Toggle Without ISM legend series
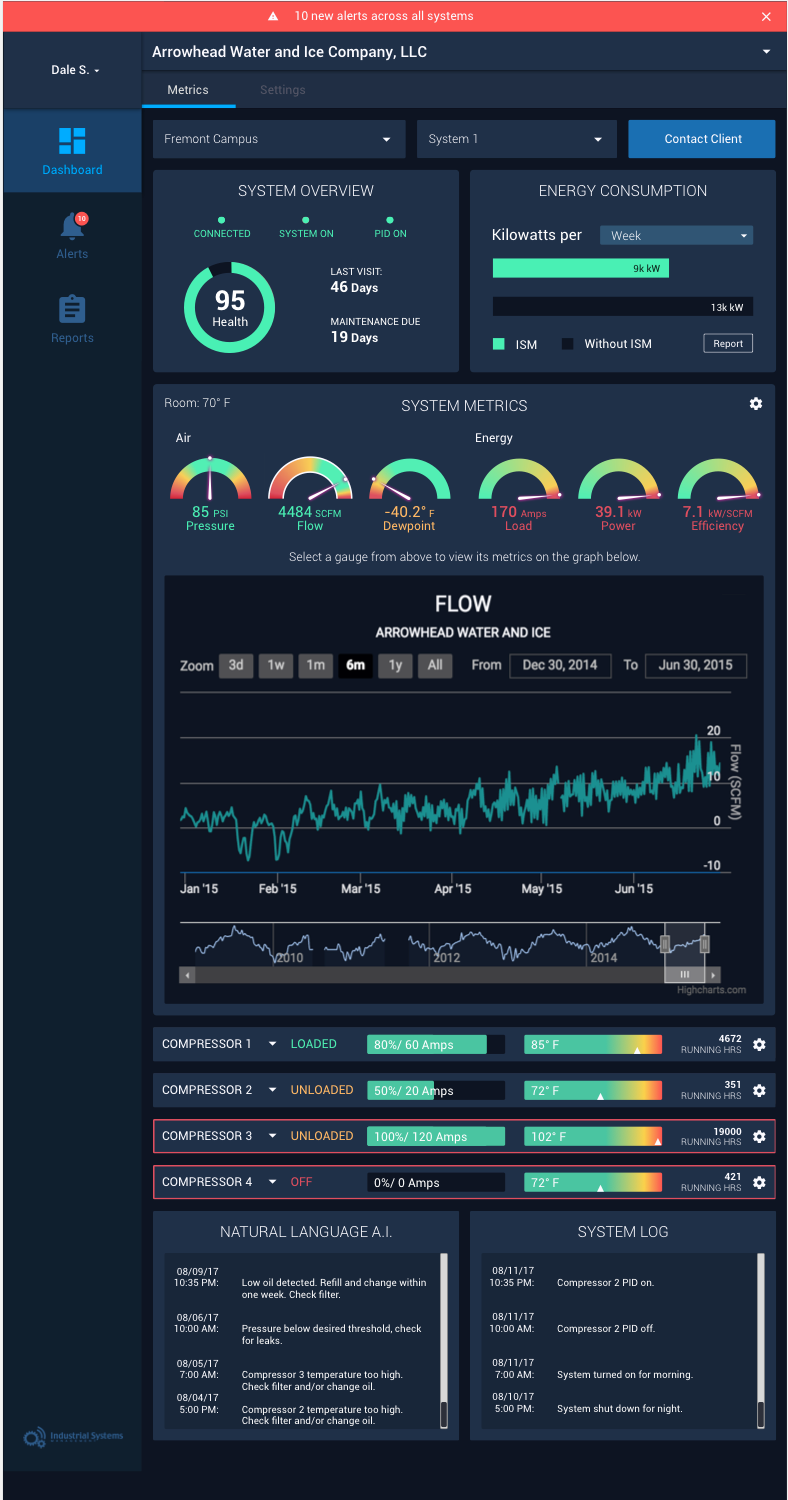 pos(606,344)
